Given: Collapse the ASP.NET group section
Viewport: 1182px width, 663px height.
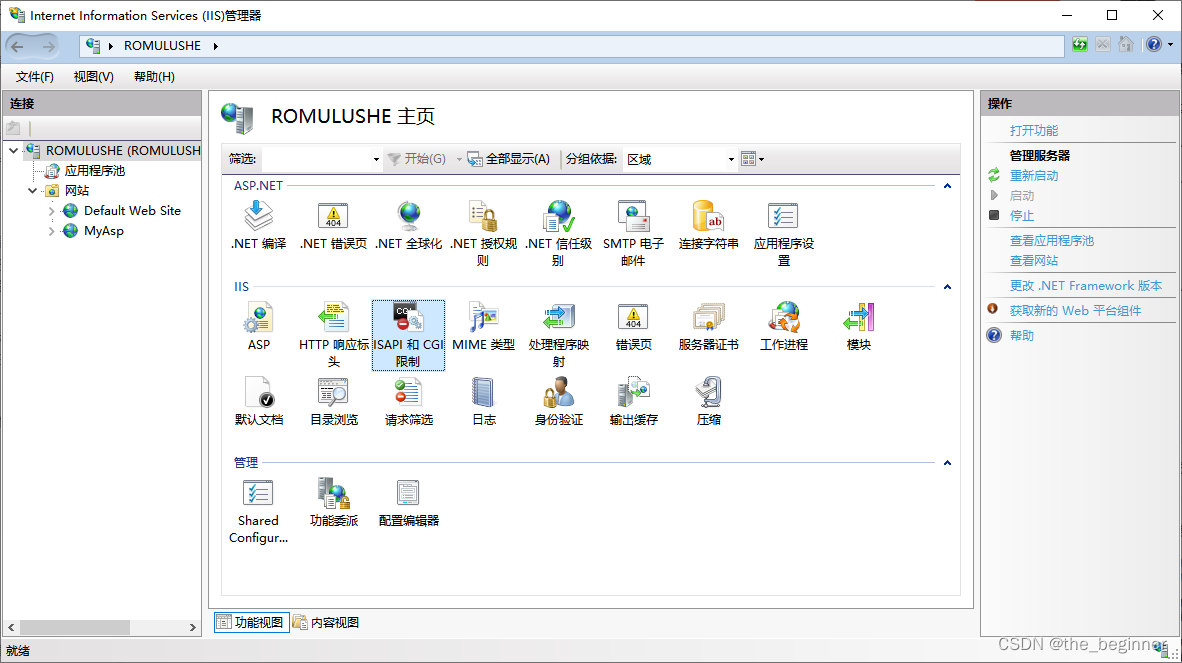Looking at the screenshot, I should click(948, 186).
